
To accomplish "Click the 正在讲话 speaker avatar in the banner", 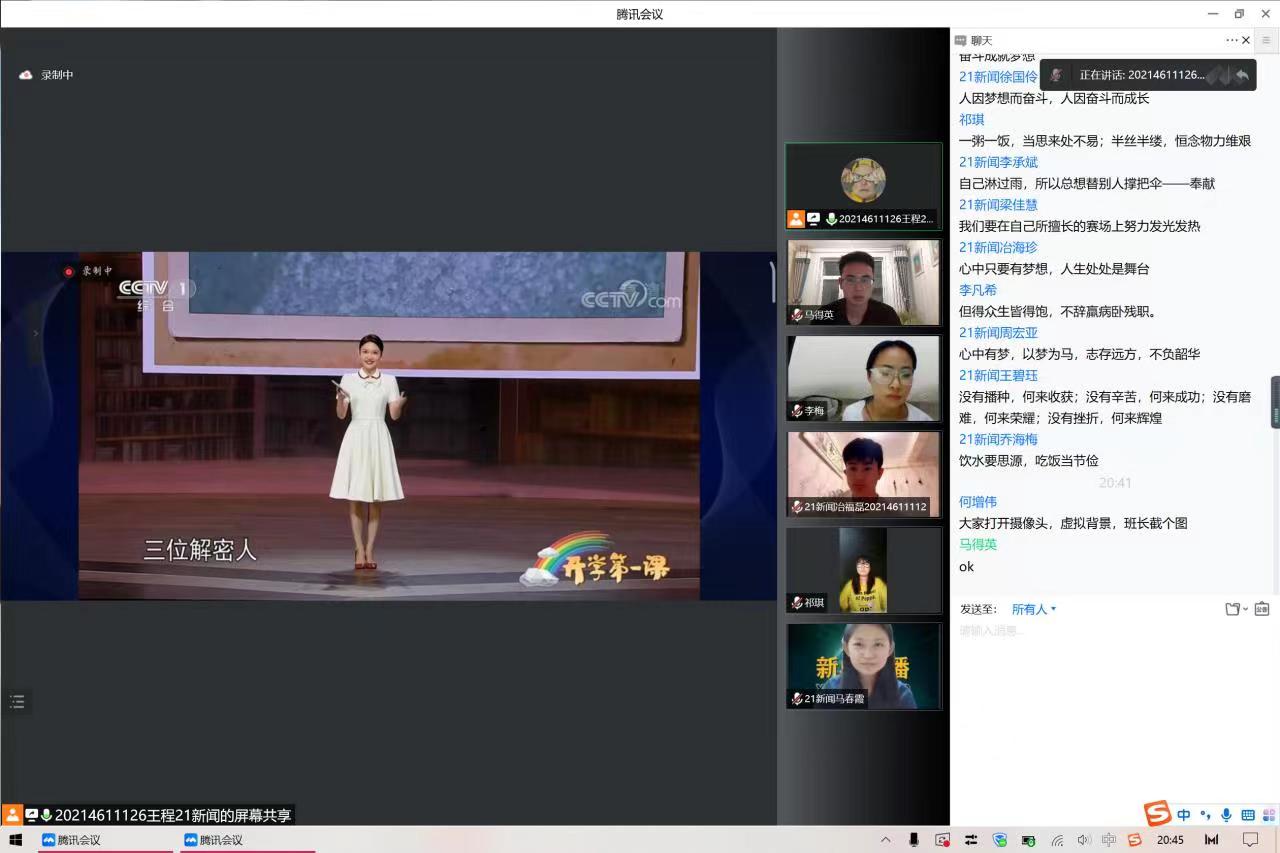I will [1056, 75].
